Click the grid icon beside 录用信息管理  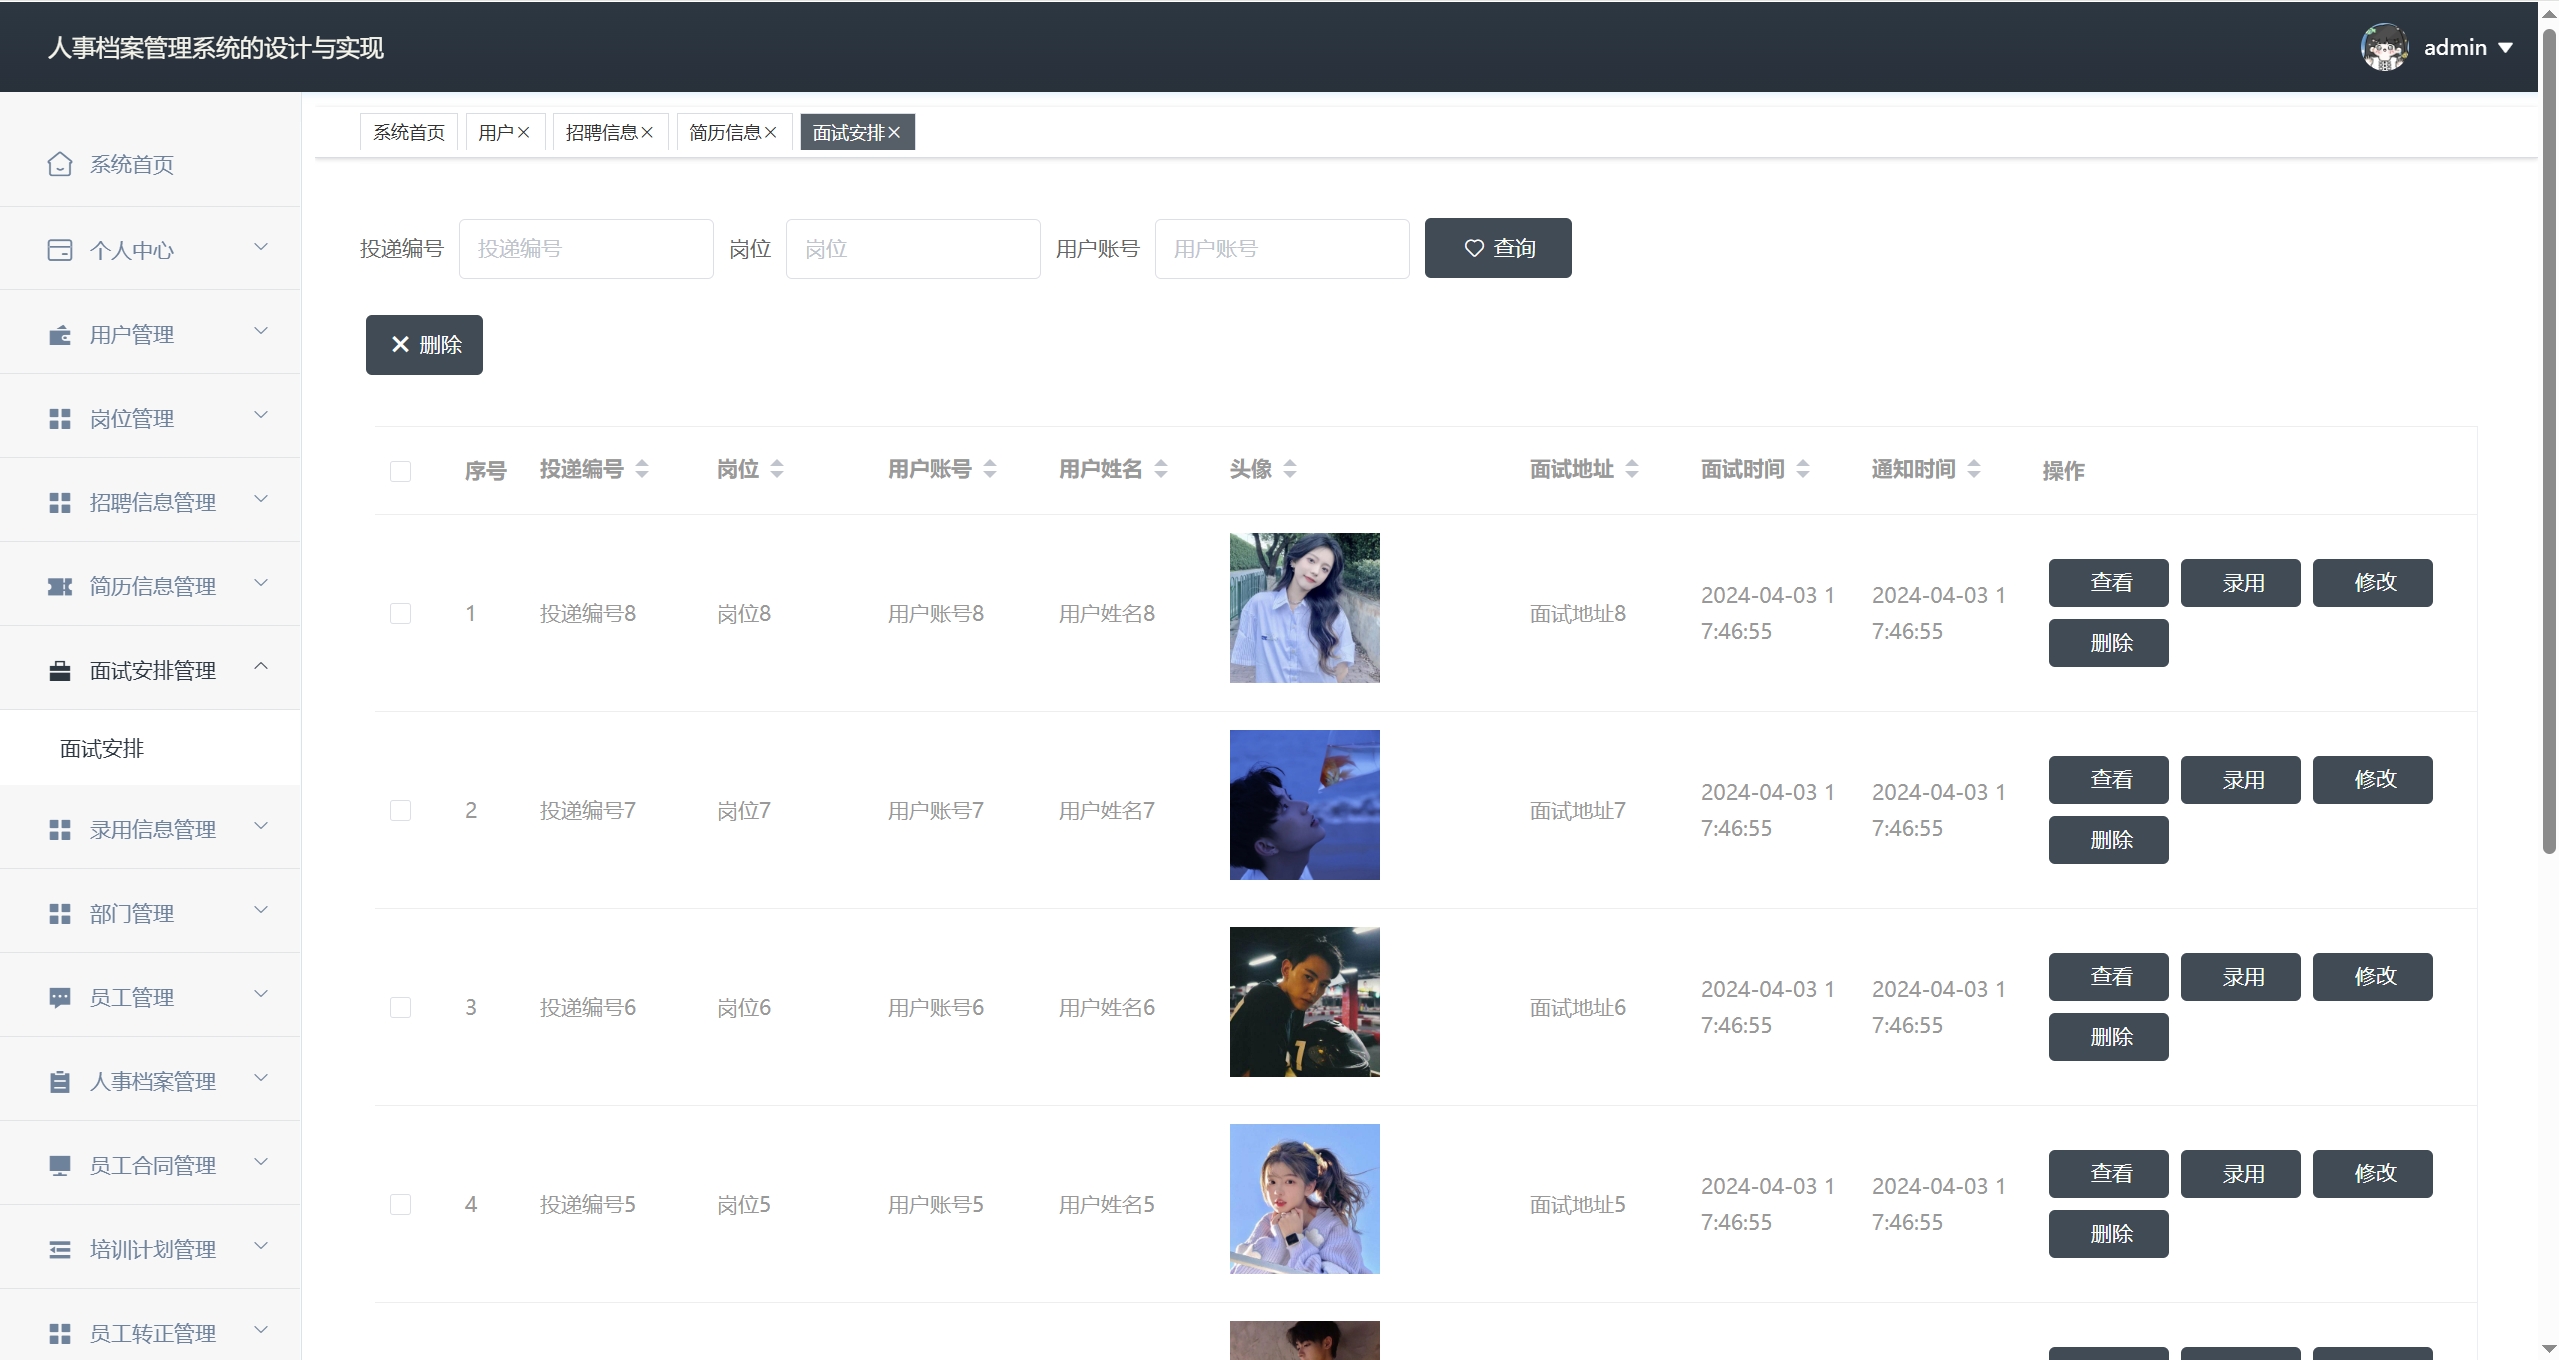(x=60, y=830)
